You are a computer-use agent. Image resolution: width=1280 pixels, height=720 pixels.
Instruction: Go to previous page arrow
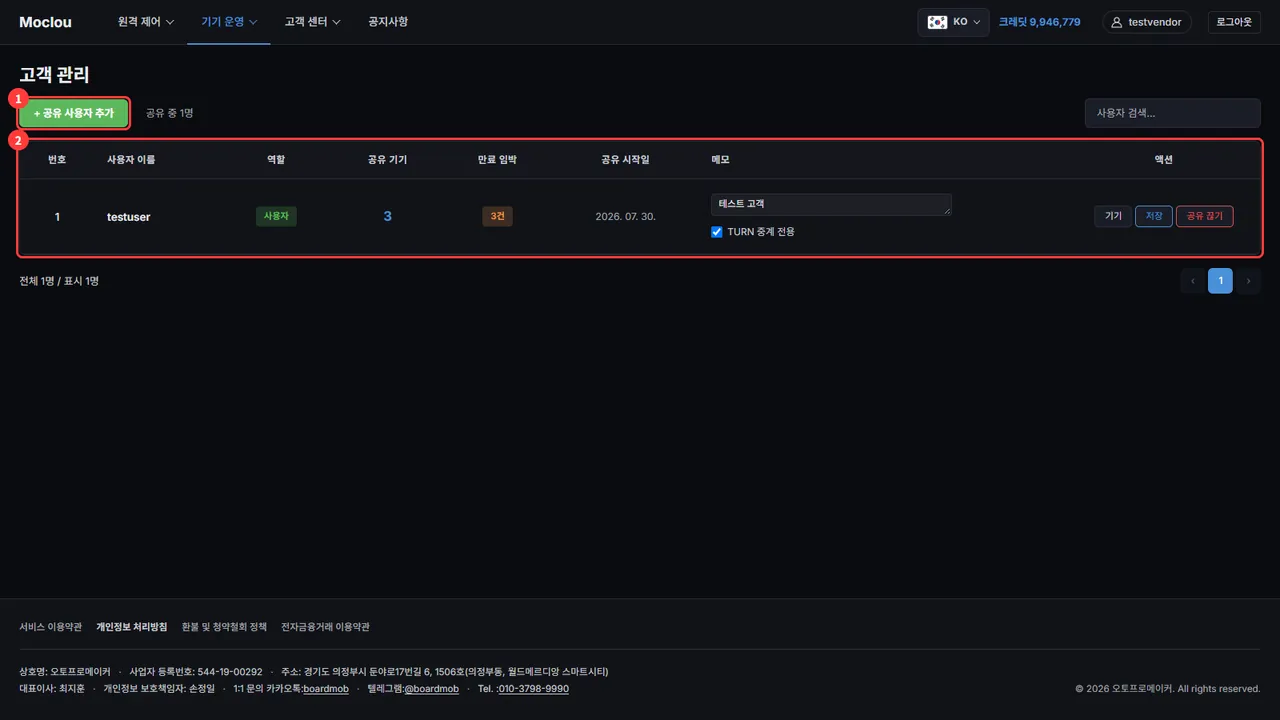point(1192,281)
